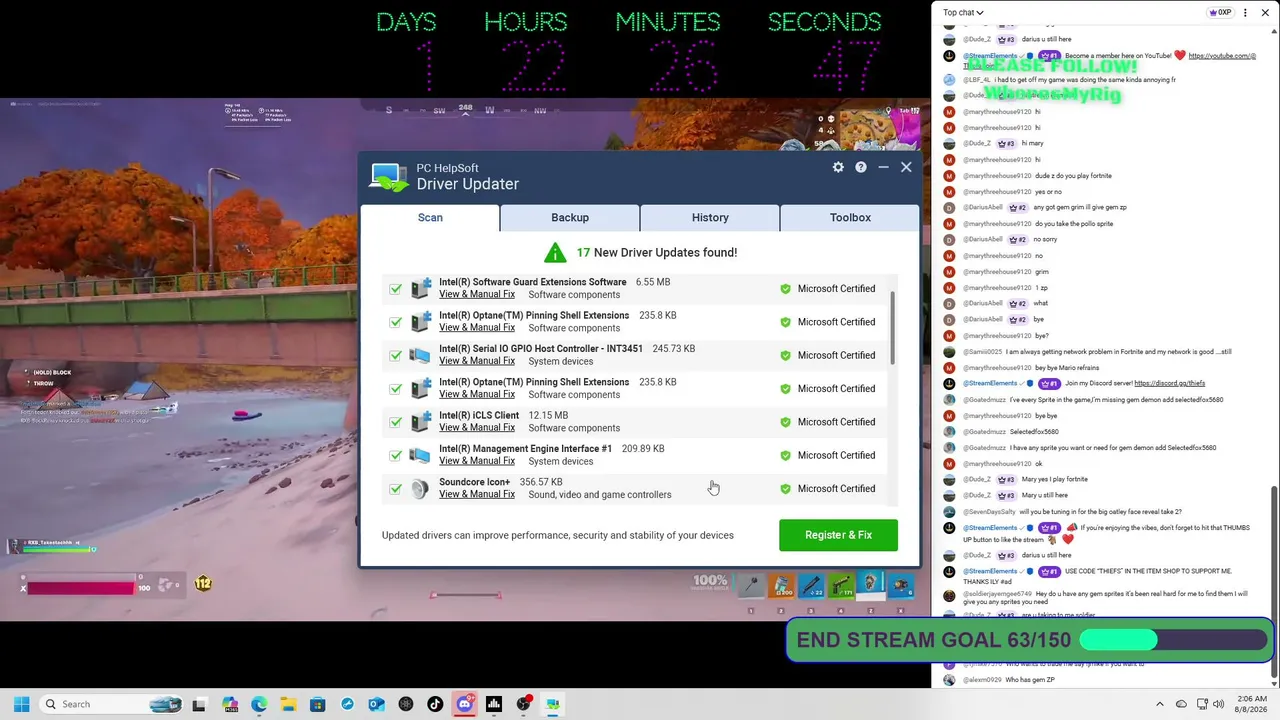Uncheck the Intel iCLS Client driver
This screenshot has height=720, width=1280.
[396, 422]
